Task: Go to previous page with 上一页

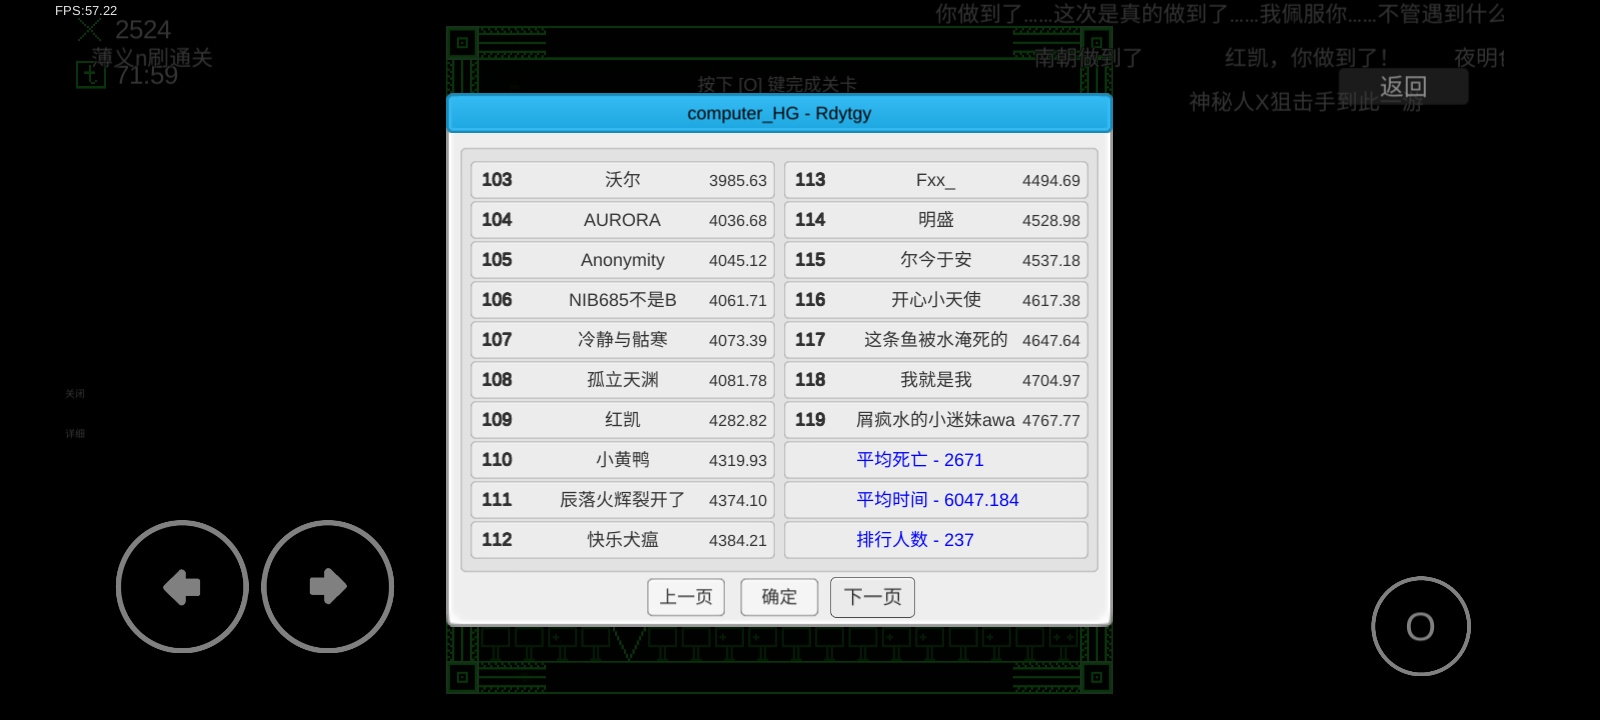Action: [x=686, y=597]
